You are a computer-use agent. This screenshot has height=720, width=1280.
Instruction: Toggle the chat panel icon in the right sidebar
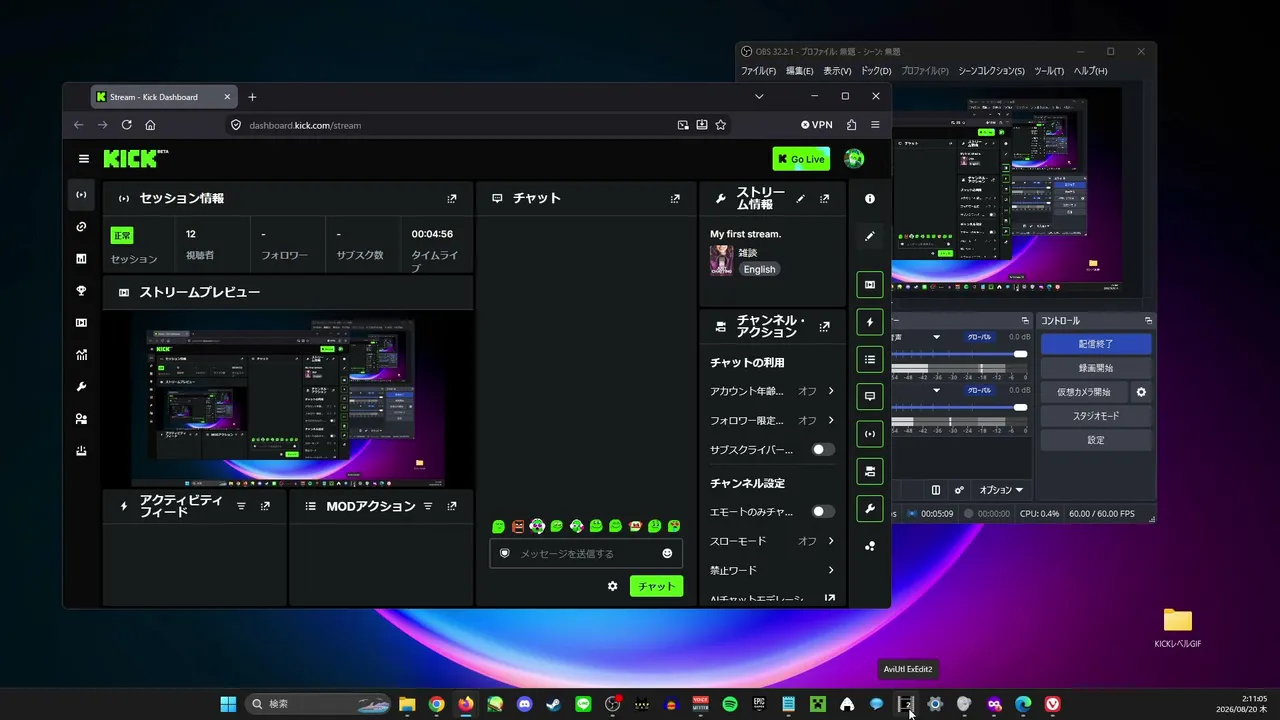coord(870,397)
